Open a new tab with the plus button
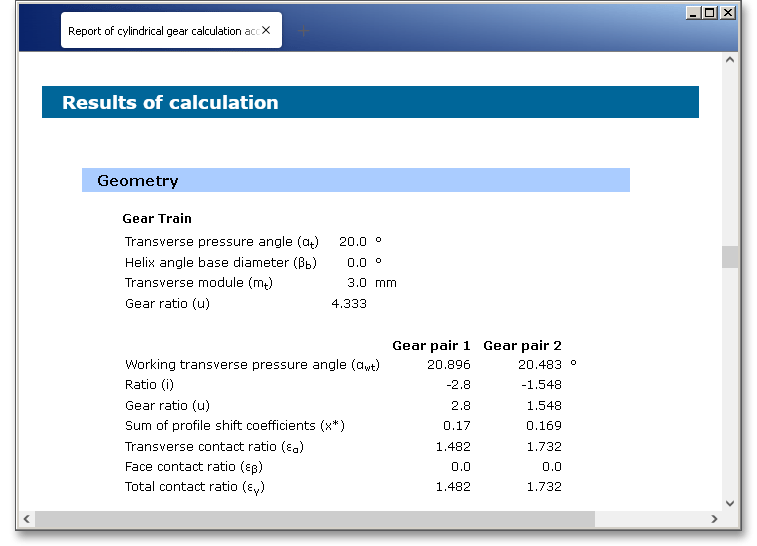Screen dimensions: 757x546 coord(304,31)
